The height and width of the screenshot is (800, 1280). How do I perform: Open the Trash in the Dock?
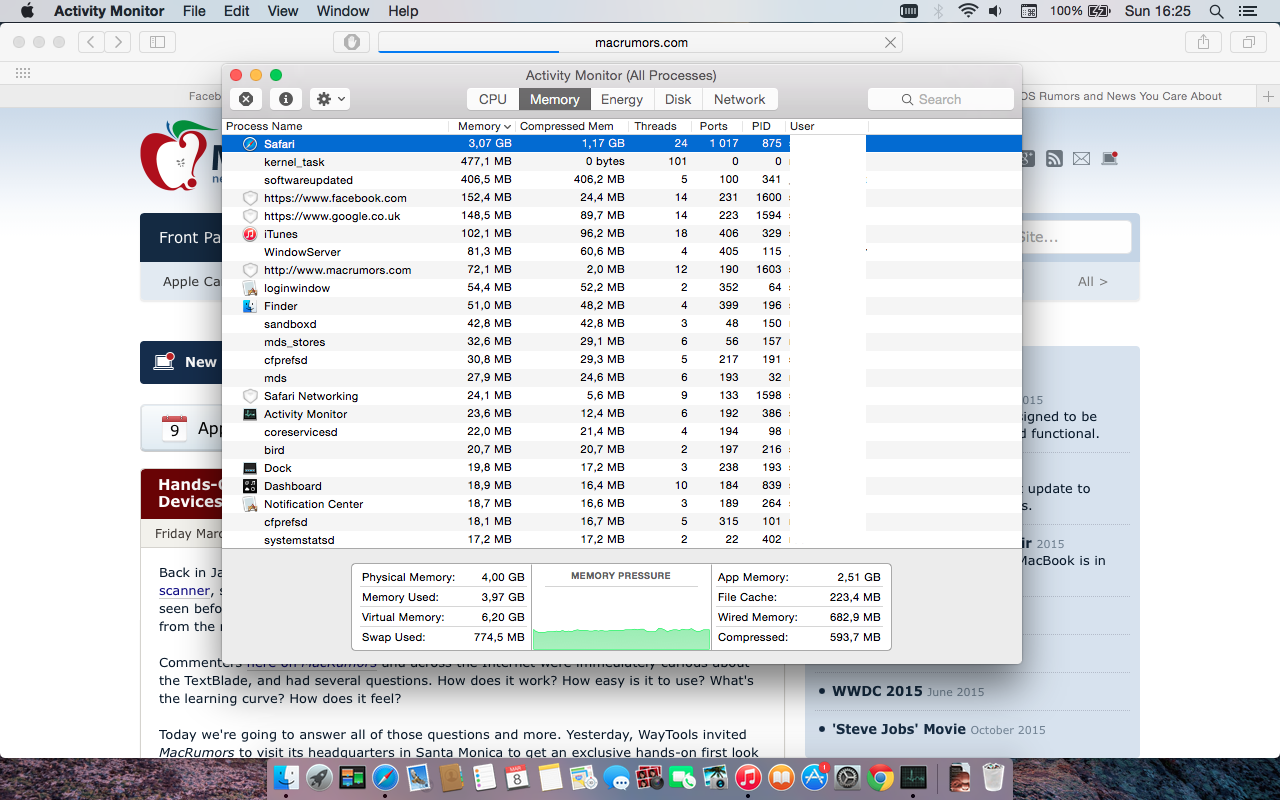993,777
